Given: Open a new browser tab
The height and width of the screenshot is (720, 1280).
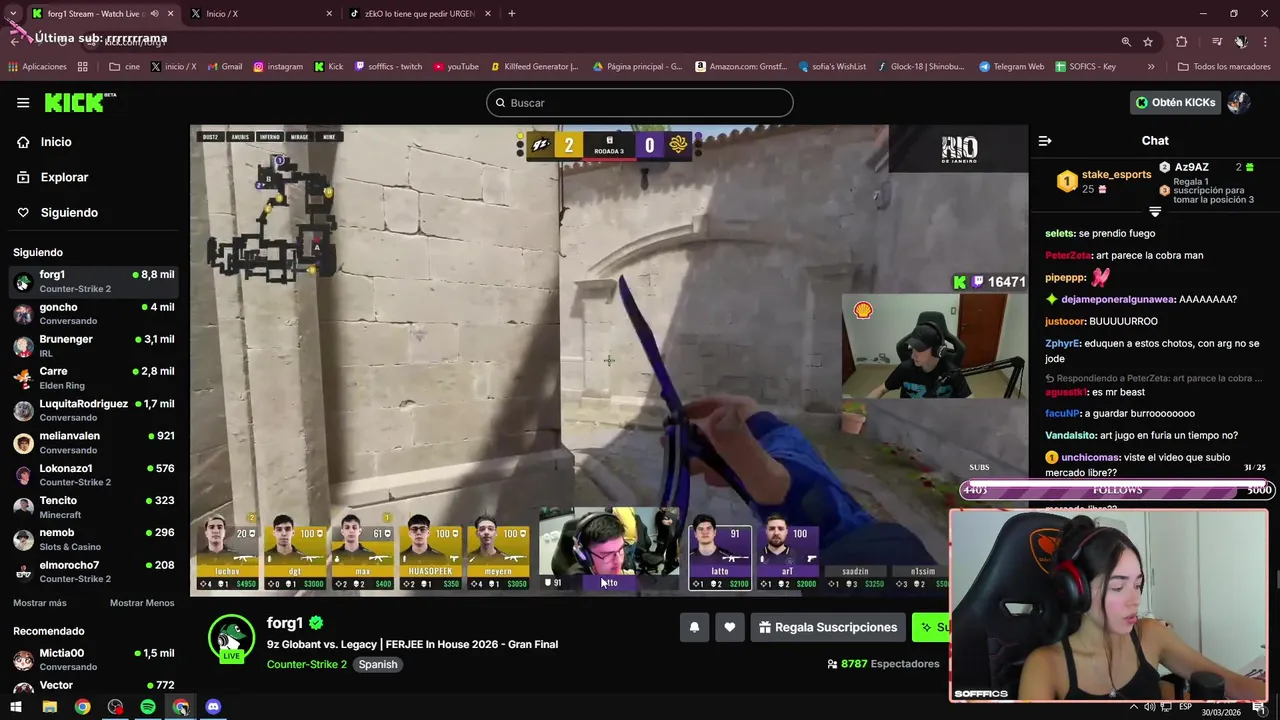Looking at the screenshot, I should (x=511, y=14).
